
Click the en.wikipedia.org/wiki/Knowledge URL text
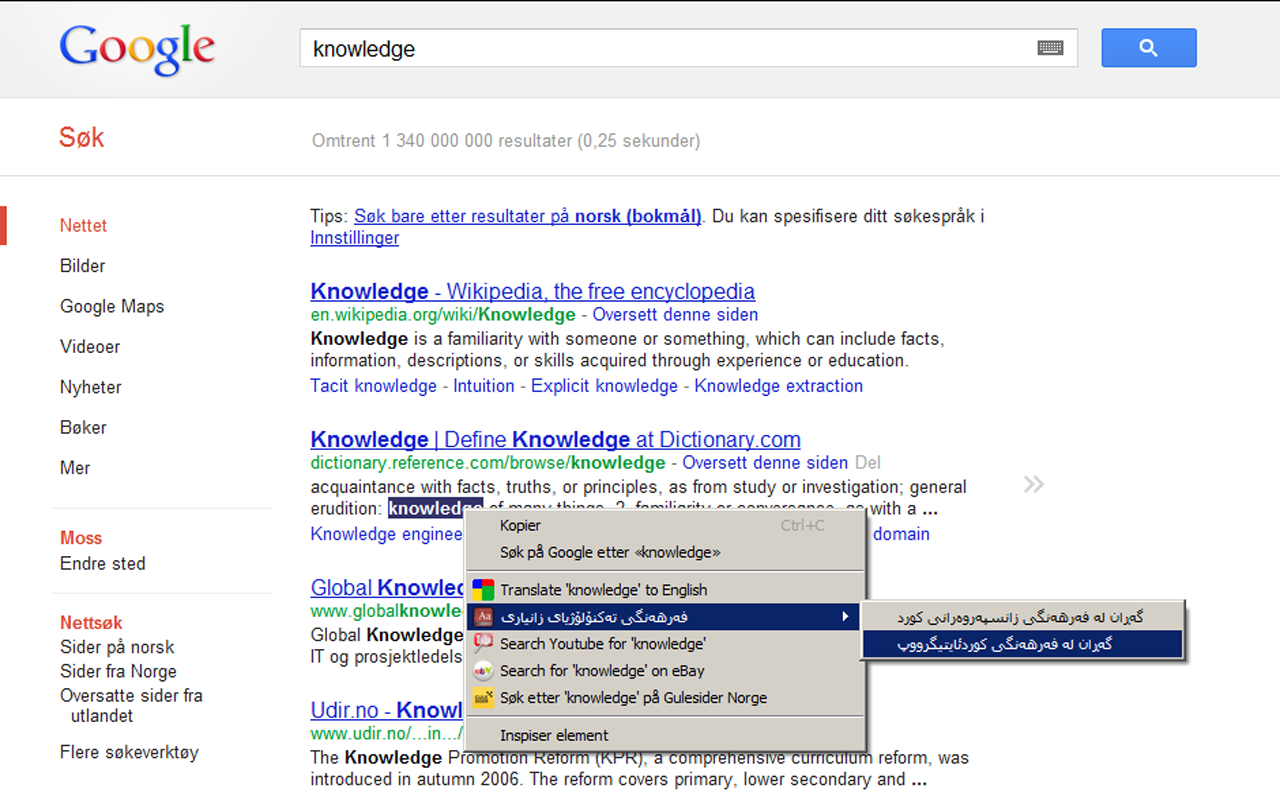(x=442, y=315)
